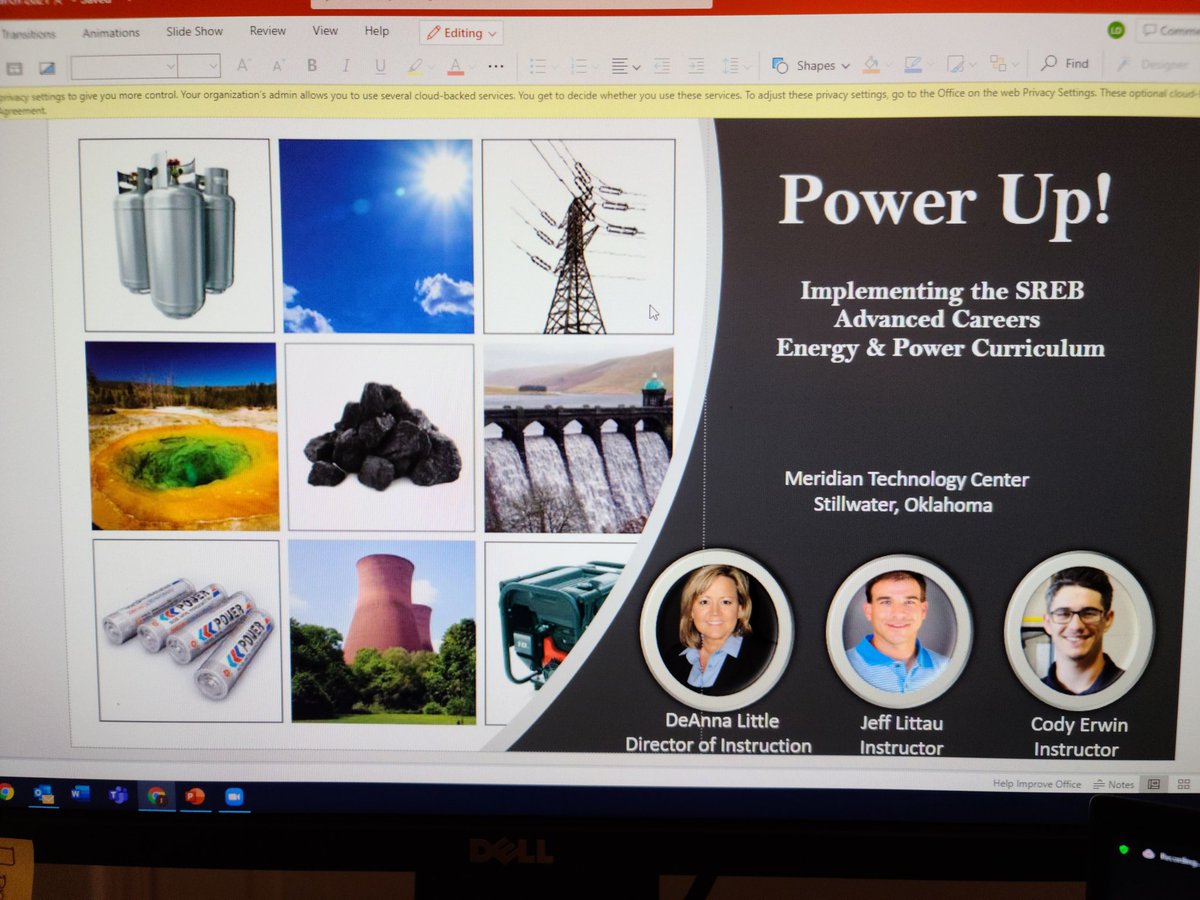Apply numbered list formatting
Screen dimensions: 1200x900
[577, 67]
